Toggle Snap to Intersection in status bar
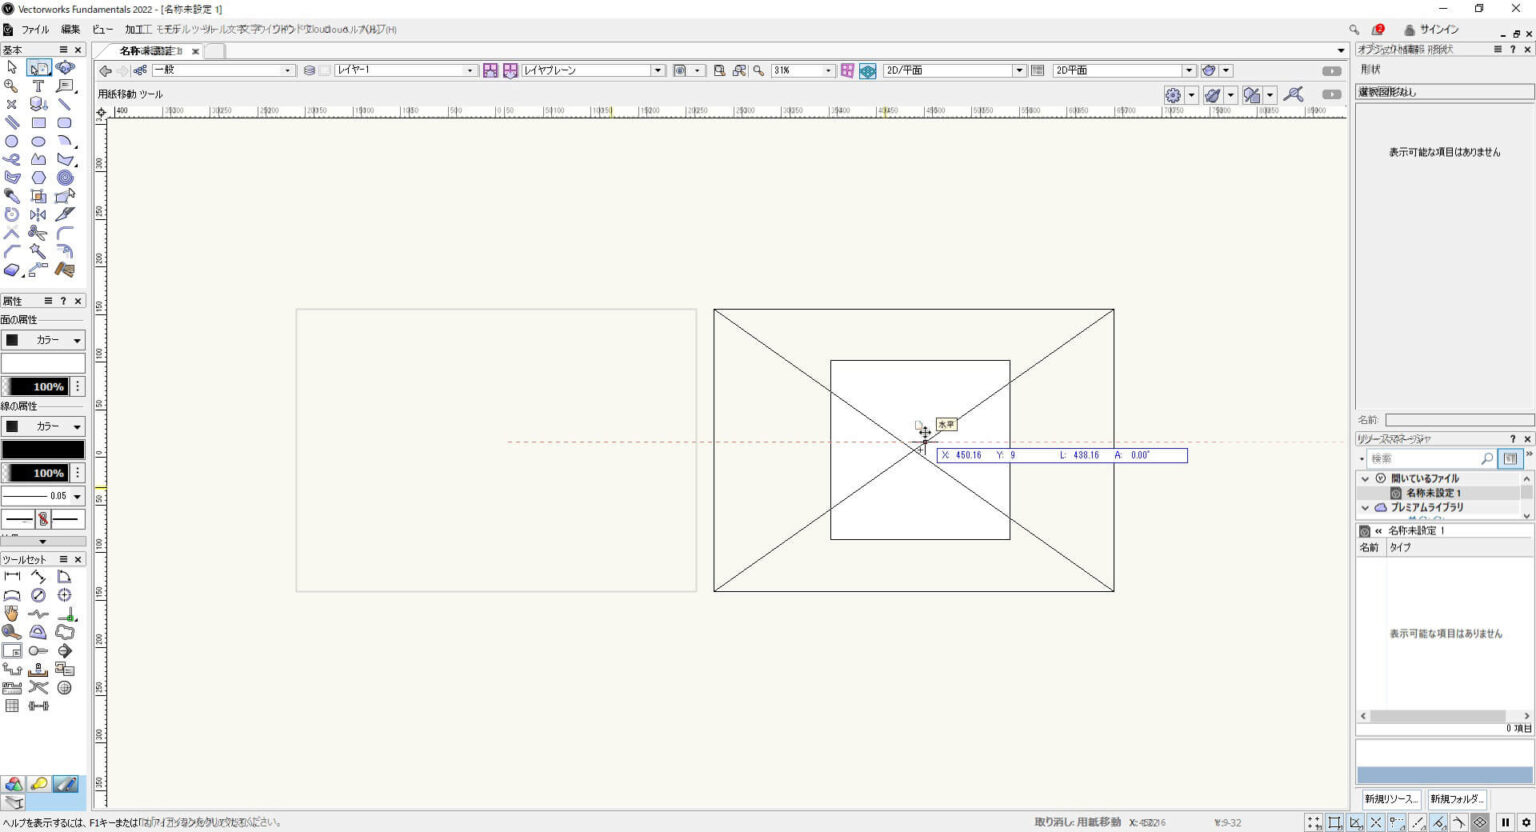This screenshot has width=1536, height=832. tap(1376, 822)
